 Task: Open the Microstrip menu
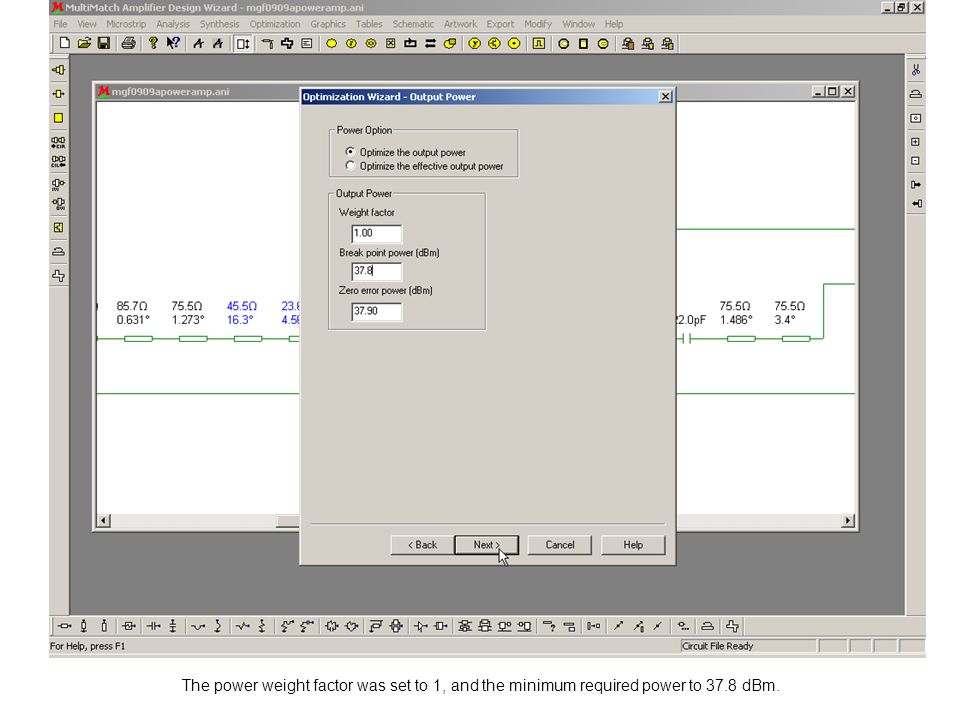(126, 24)
